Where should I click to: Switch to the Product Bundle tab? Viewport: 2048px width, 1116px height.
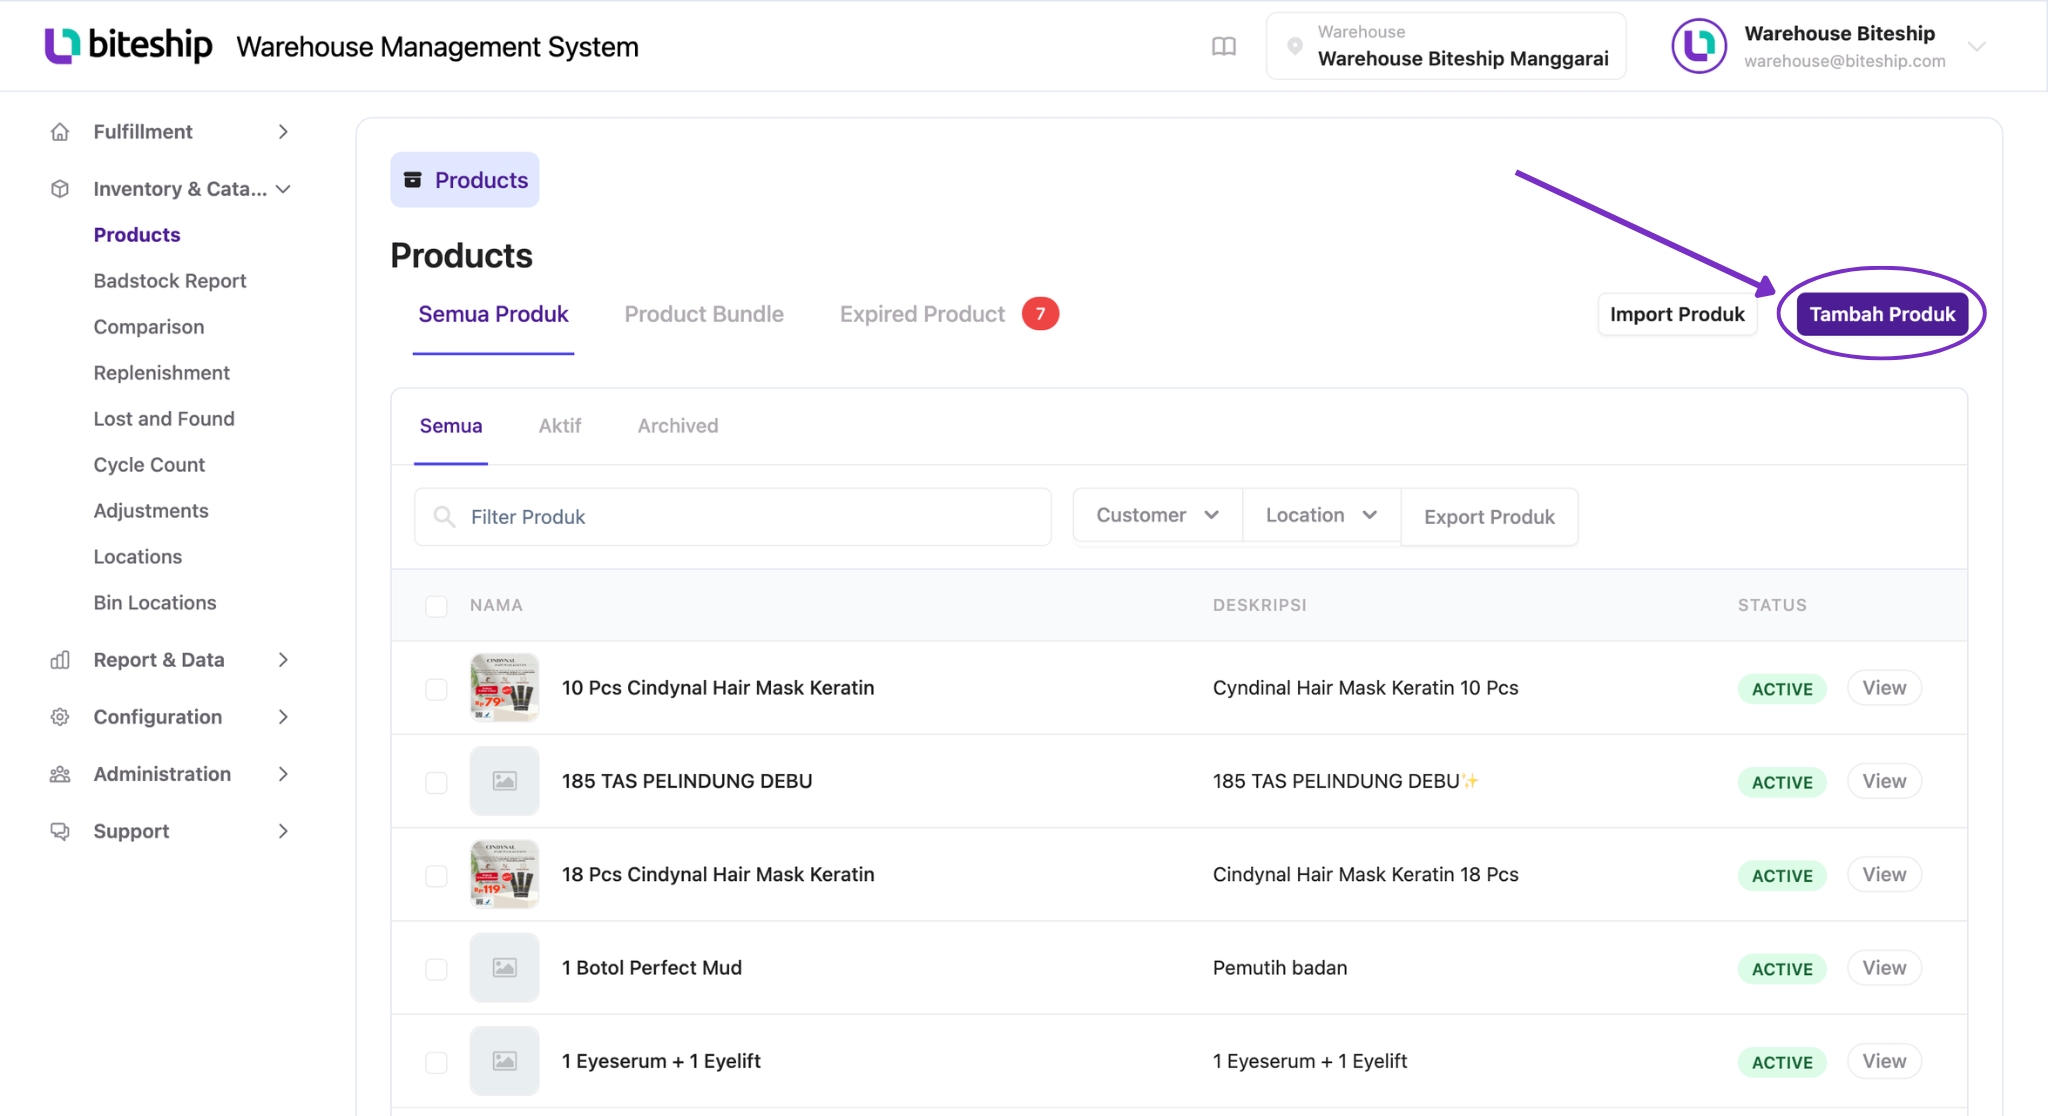pos(704,314)
